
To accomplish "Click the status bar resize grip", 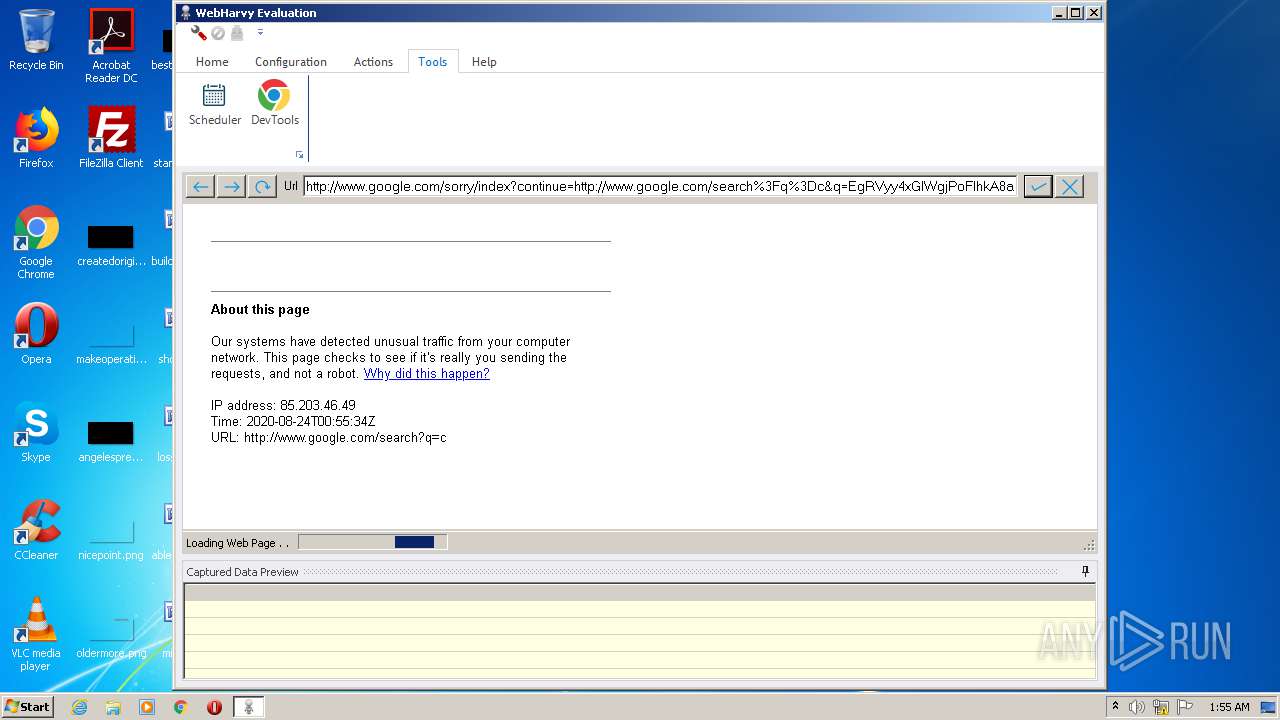I will tap(1089, 544).
